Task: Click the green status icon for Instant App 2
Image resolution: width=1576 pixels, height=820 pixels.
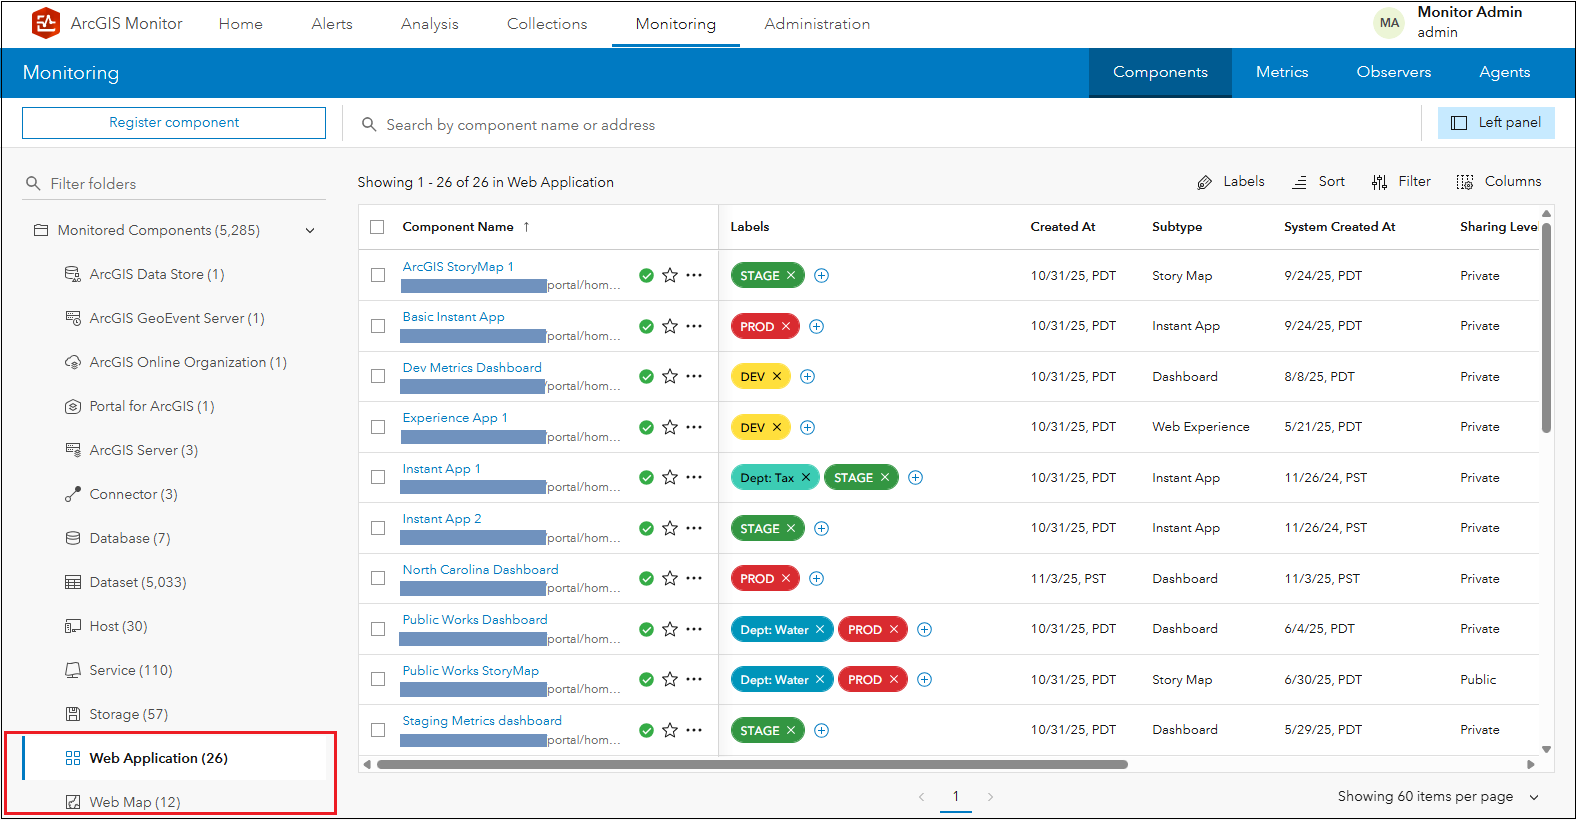Action: (x=646, y=528)
